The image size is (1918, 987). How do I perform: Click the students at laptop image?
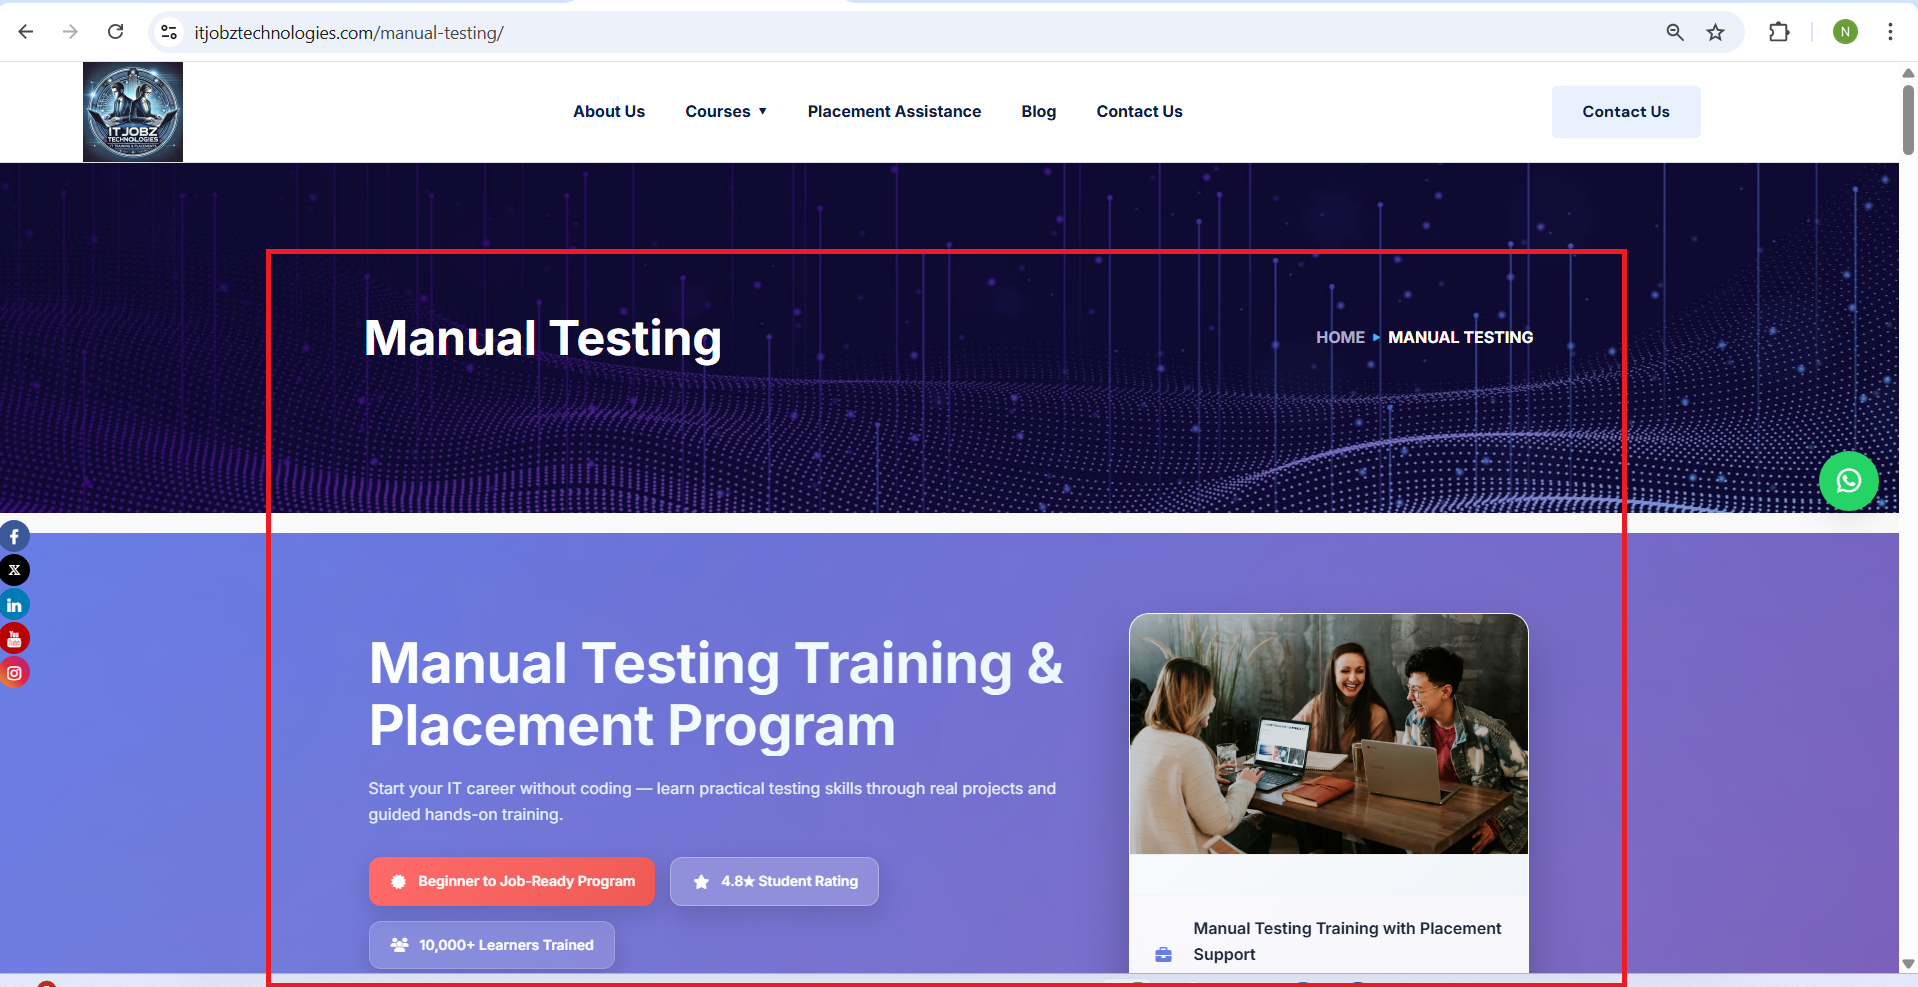pyautogui.click(x=1328, y=734)
